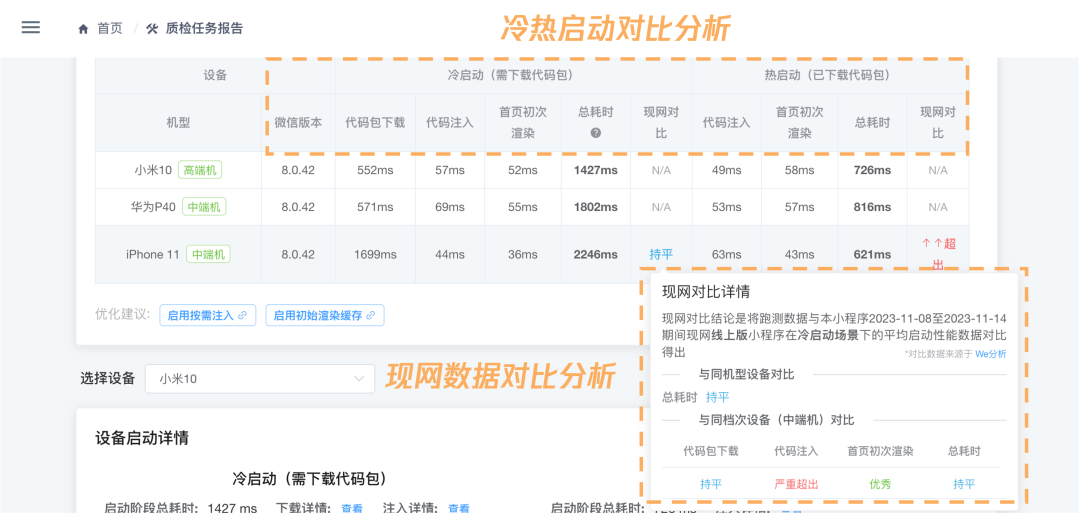
Task: Click 查看 next to 下载详情
Action: point(352,508)
